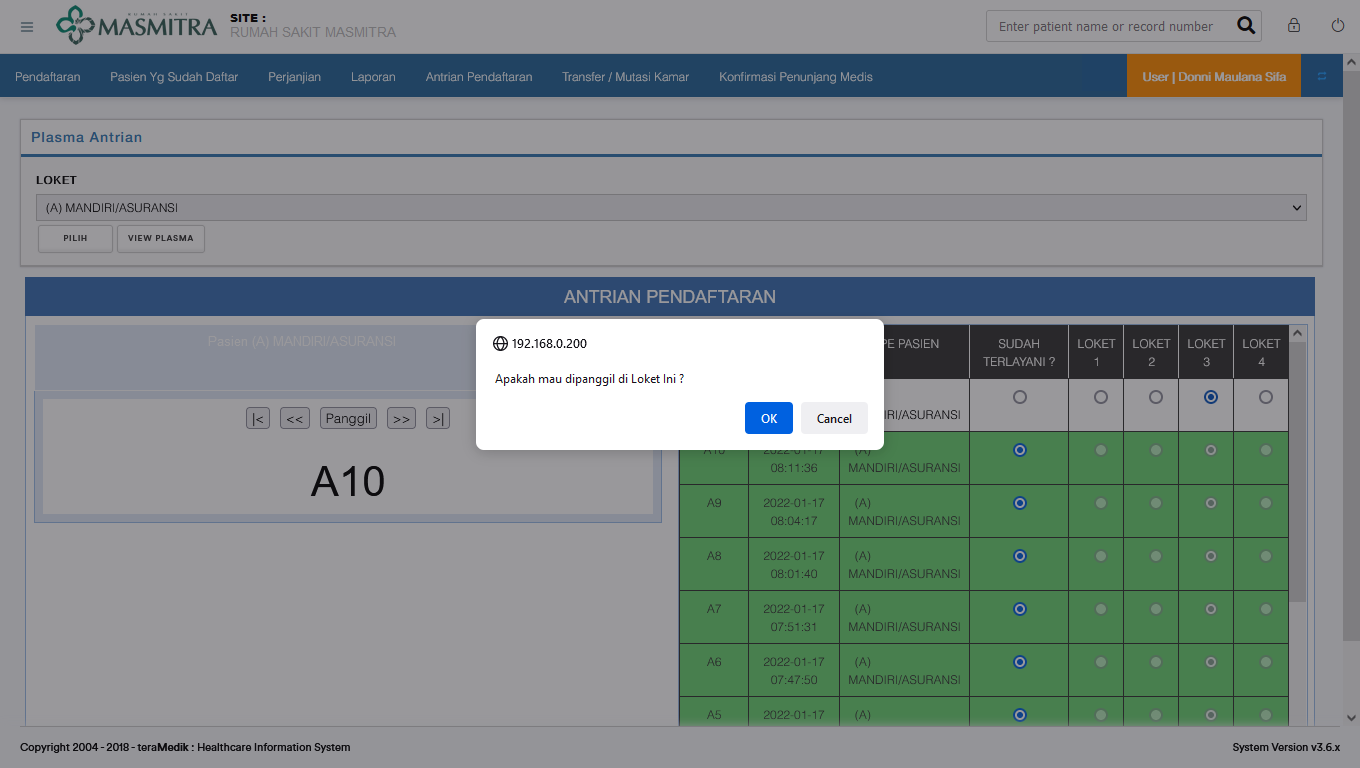
Task: Click the Masmitra hospital logo
Action: pos(136,25)
